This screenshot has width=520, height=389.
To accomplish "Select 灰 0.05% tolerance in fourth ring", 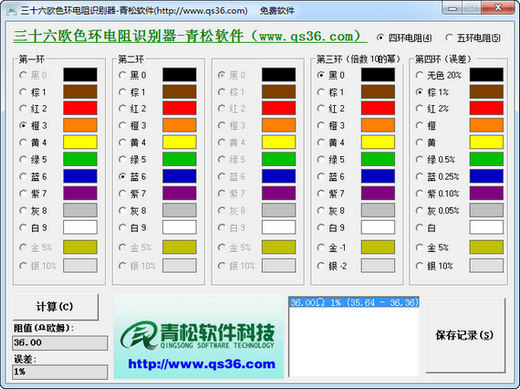I will (437, 211).
